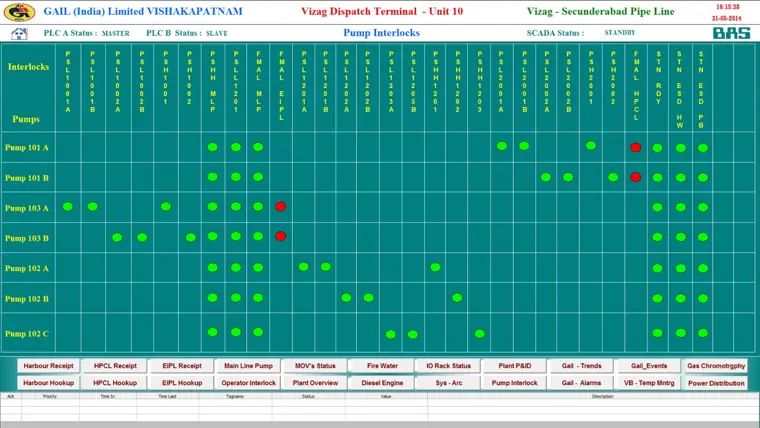Open the Diesel Engine screen
Screen dimensions: 760x428
(382, 383)
